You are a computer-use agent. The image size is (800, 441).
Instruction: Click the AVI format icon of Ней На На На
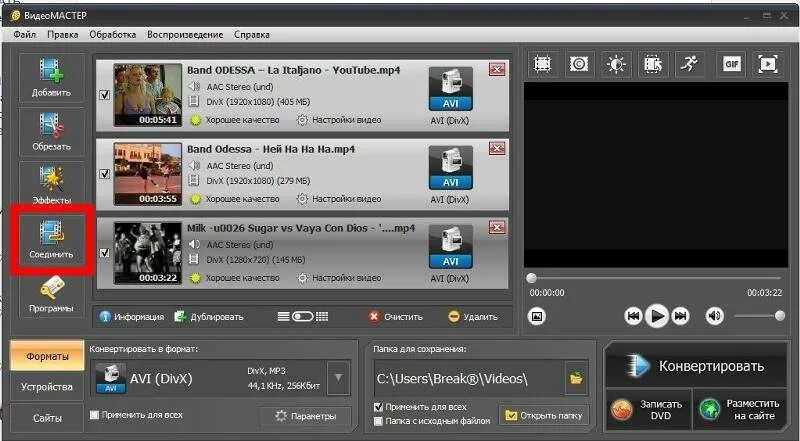click(x=451, y=168)
